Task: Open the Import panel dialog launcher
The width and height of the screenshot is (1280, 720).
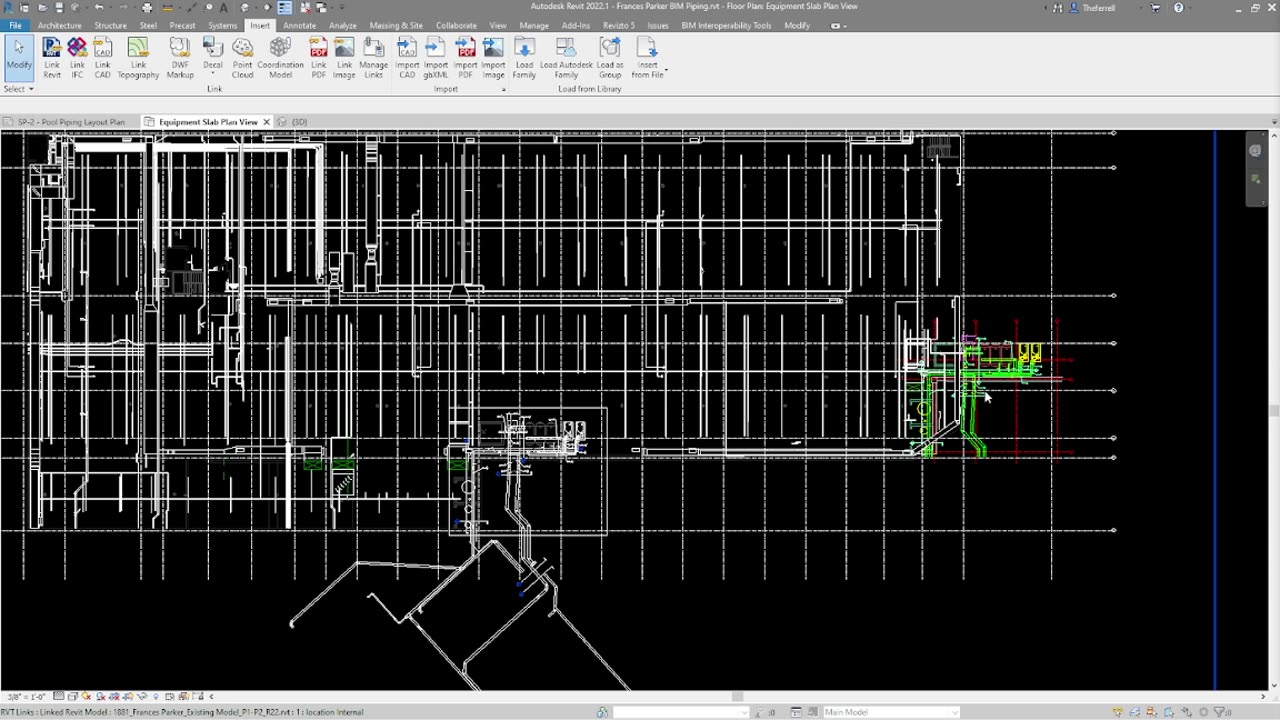Action: click(x=503, y=89)
